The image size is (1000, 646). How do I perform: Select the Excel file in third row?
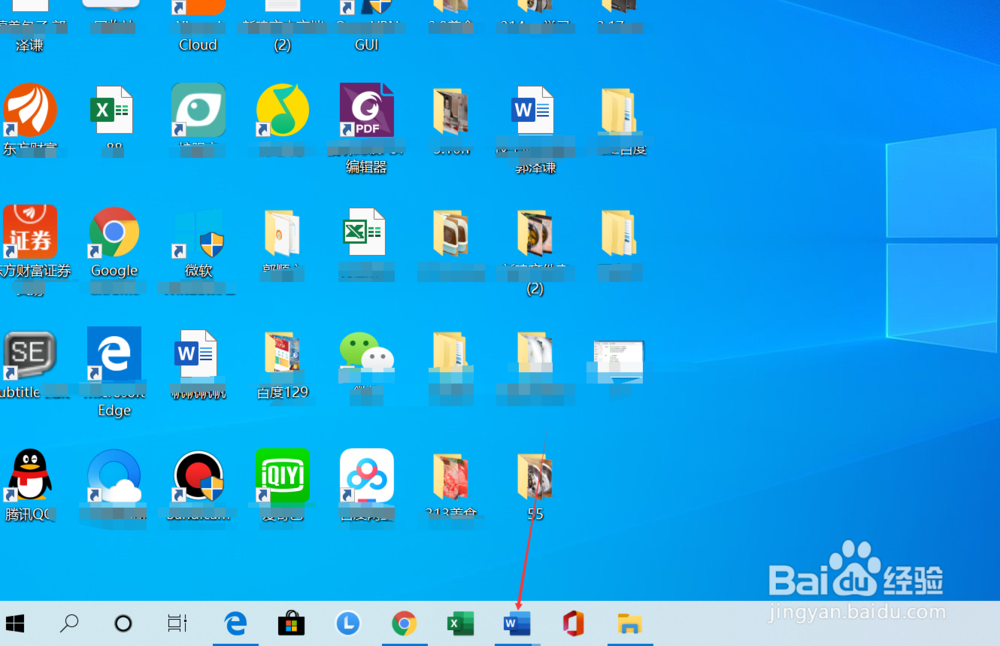364,232
